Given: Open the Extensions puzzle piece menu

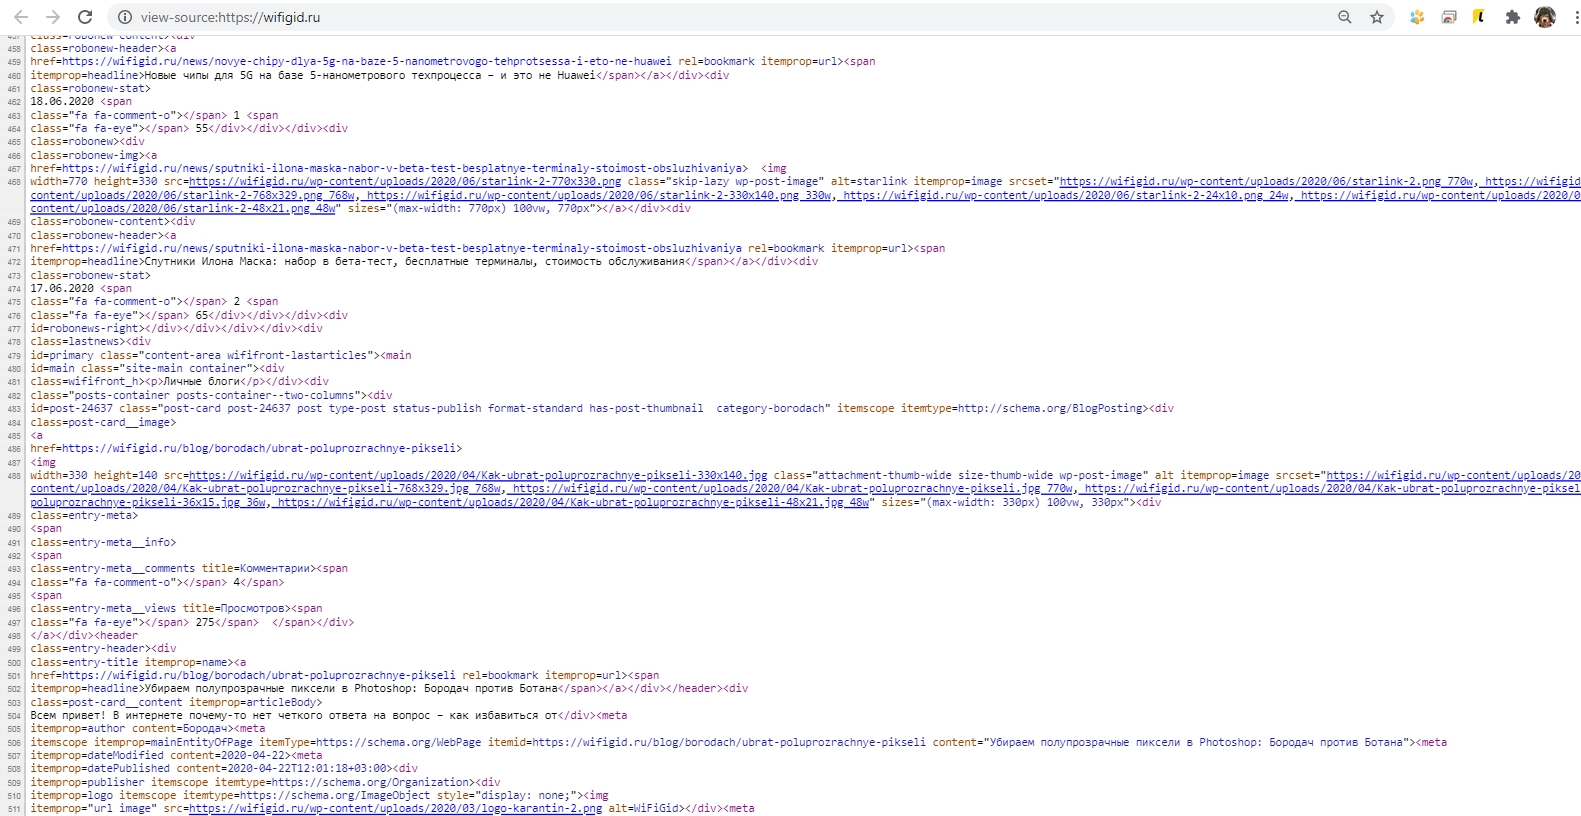Looking at the screenshot, I should [1512, 17].
